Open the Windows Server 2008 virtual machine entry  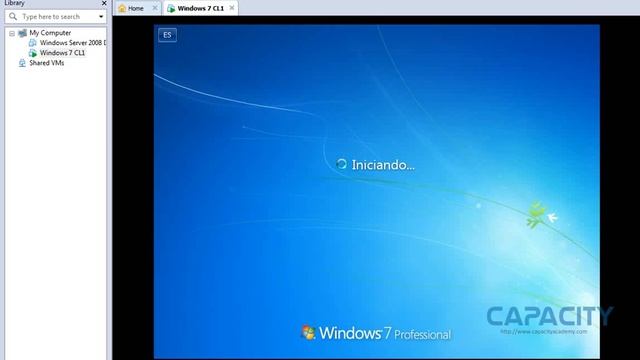(73, 43)
